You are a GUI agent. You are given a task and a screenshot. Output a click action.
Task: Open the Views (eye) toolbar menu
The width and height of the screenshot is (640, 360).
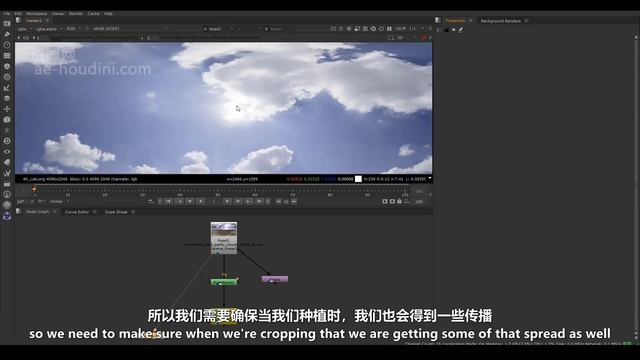[x=7, y=151]
